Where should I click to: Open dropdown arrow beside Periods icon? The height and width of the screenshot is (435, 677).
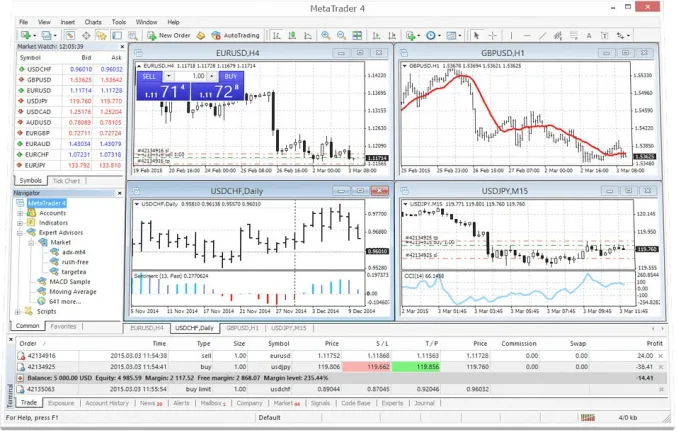[440, 36]
